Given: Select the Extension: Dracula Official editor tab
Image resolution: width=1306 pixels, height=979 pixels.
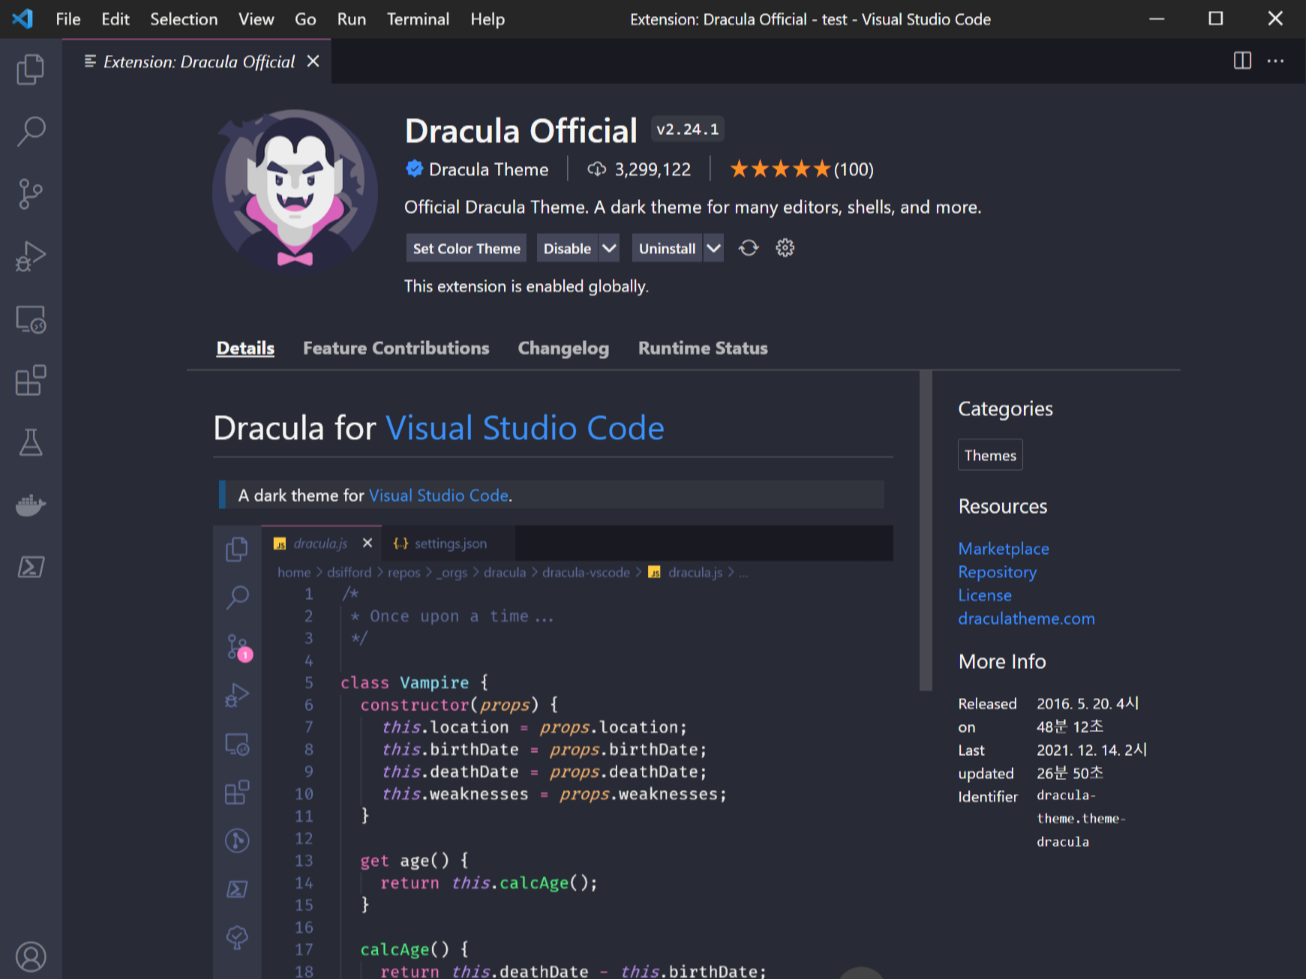Looking at the screenshot, I should (197, 61).
